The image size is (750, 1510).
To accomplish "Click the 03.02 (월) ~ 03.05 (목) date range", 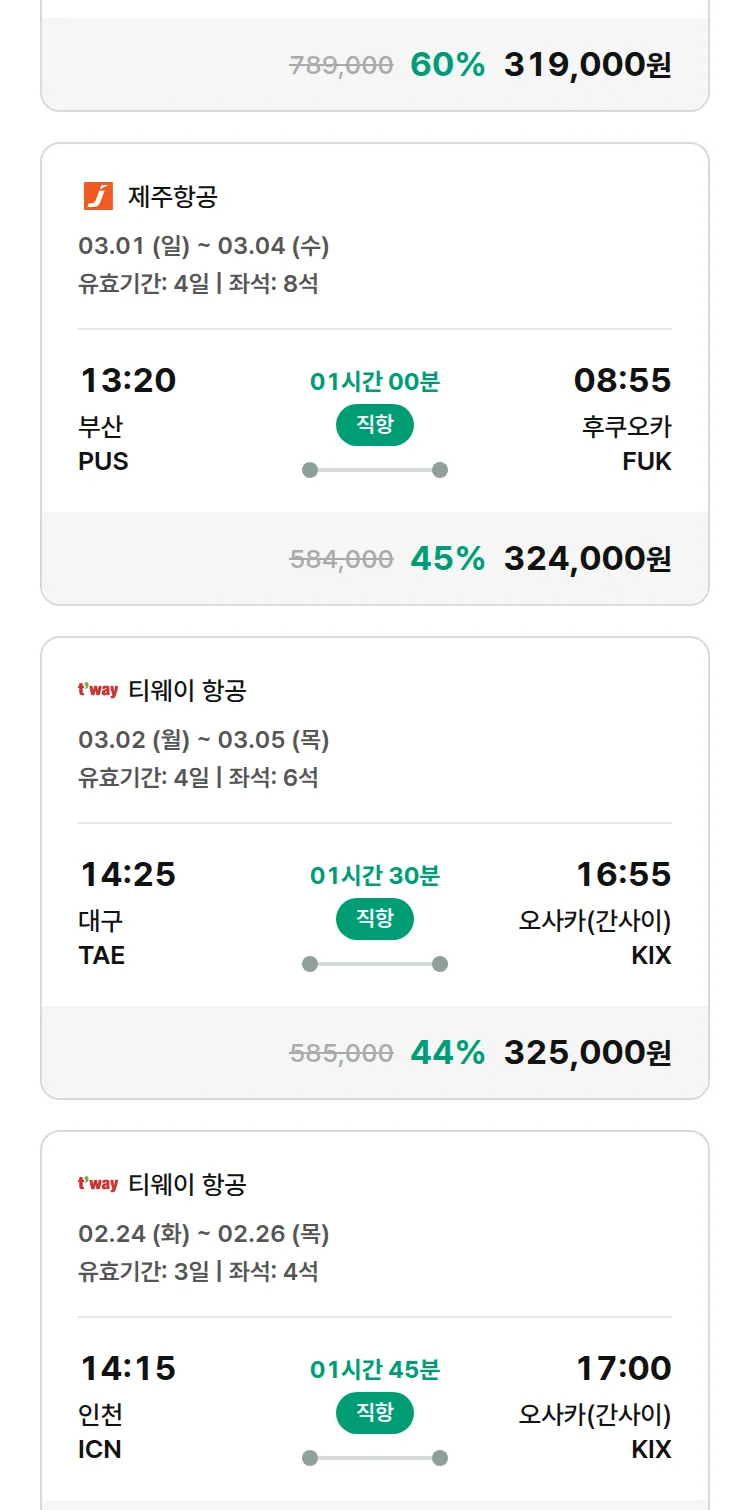I will (x=204, y=740).
